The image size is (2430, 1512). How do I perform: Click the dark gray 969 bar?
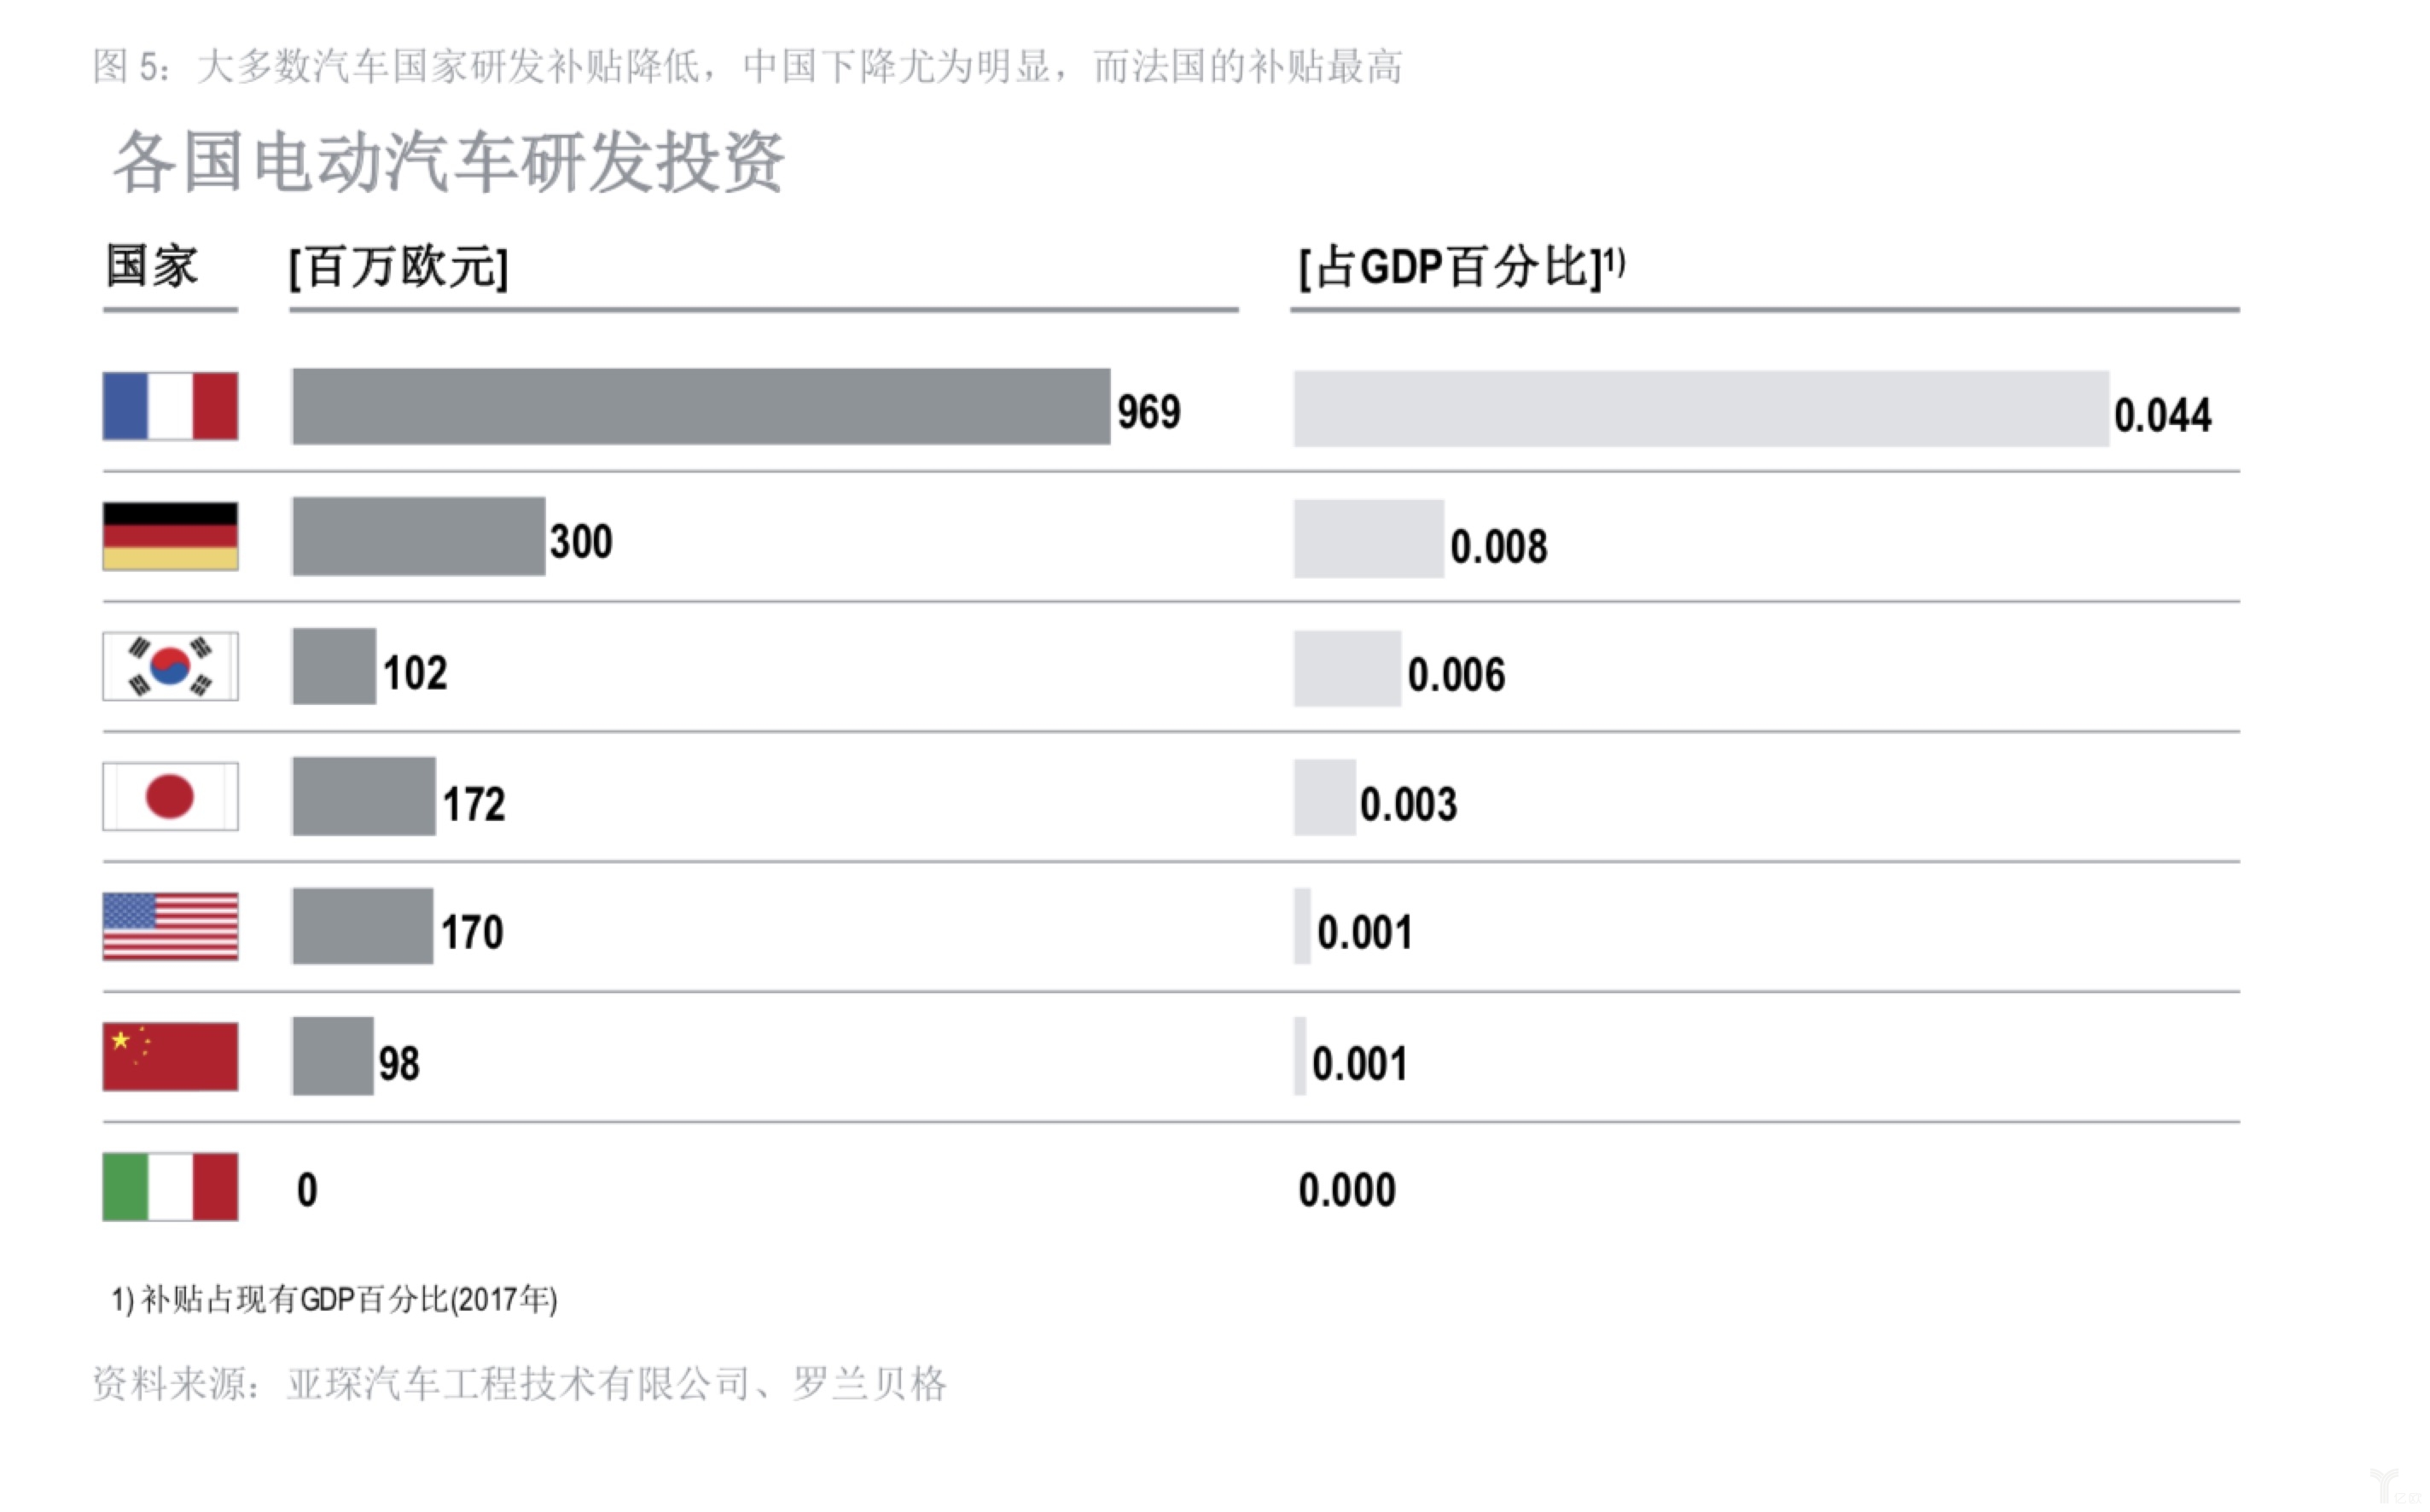(x=700, y=406)
